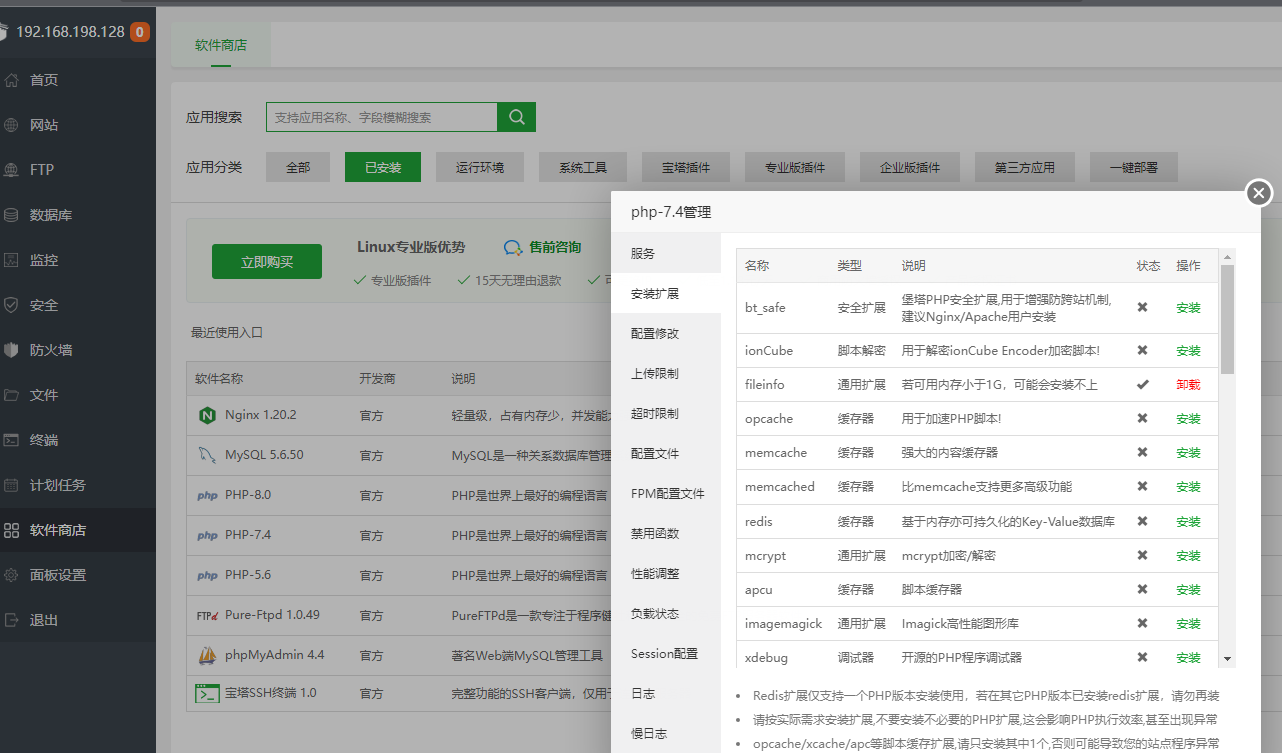Open the 安全 security sidebar item
This screenshot has height=753, width=1282.
[x=78, y=305]
